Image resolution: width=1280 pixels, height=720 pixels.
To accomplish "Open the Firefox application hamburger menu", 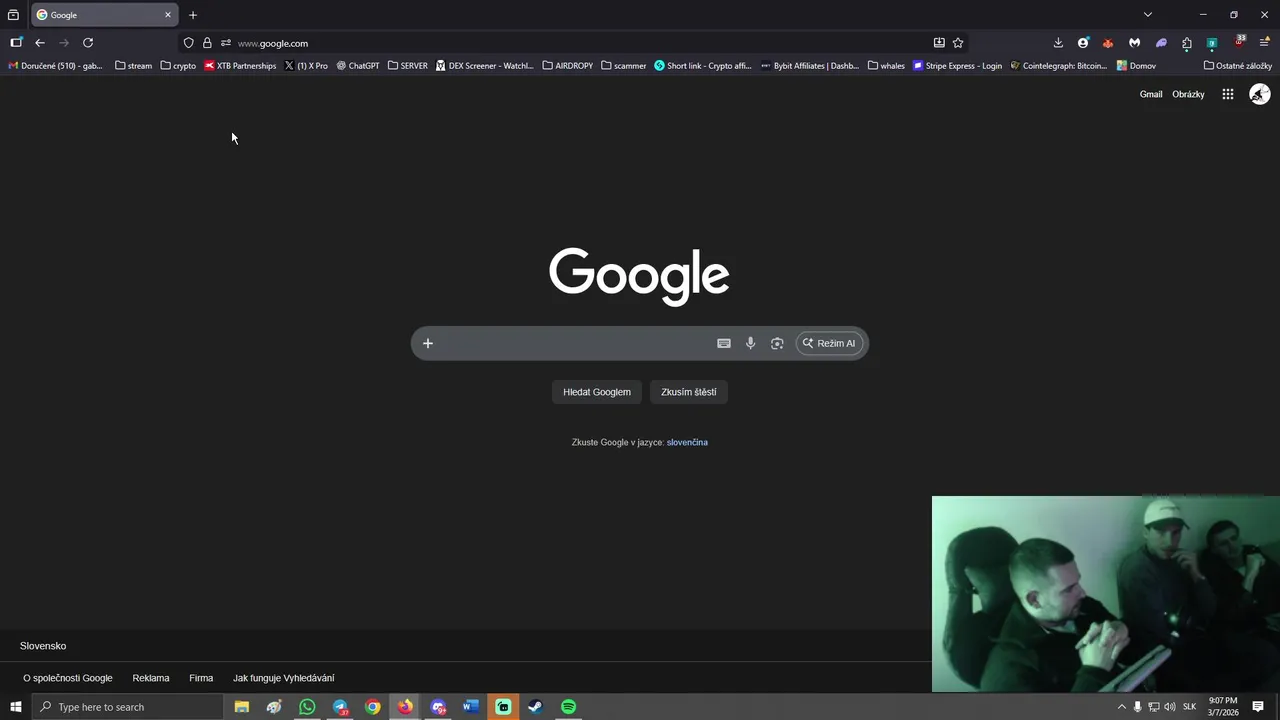I will [x=1265, y=43].
